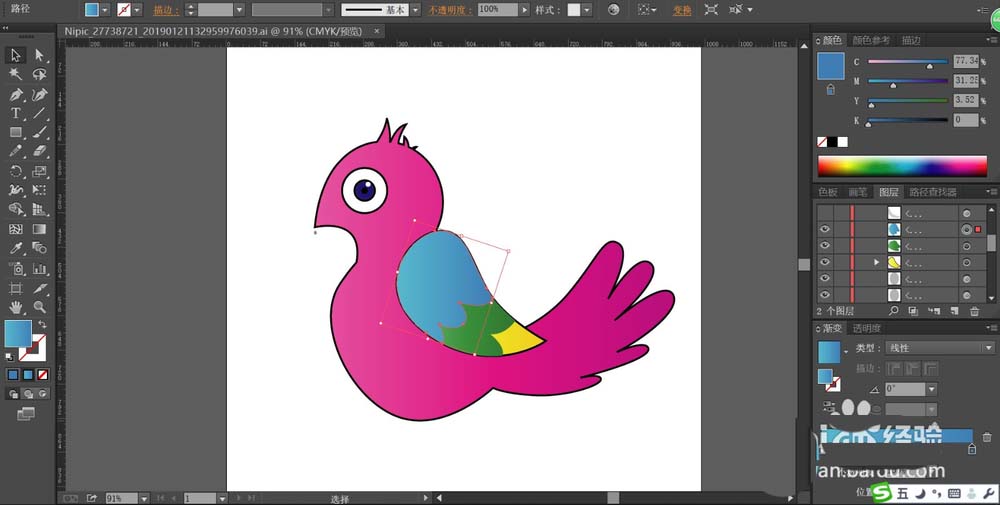Click the recolor artwork wheel icon in control bar
Image resolution: width=1000 pixels, height=505 pixels.
[614, 10]
